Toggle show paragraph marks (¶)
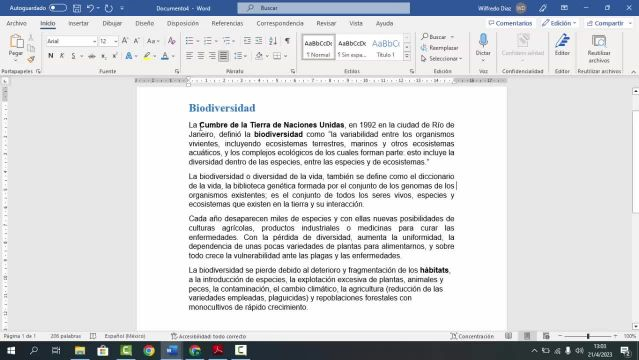The image size is (639, 360). 288,41
